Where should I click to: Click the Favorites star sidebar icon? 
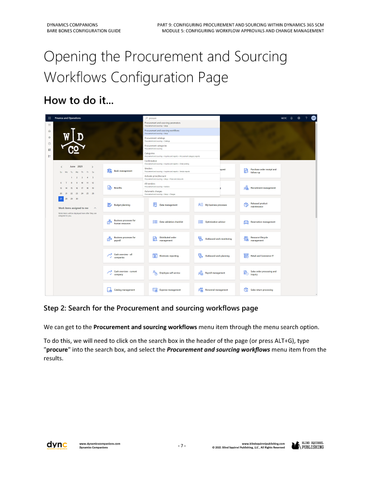[x=49, y=137]
